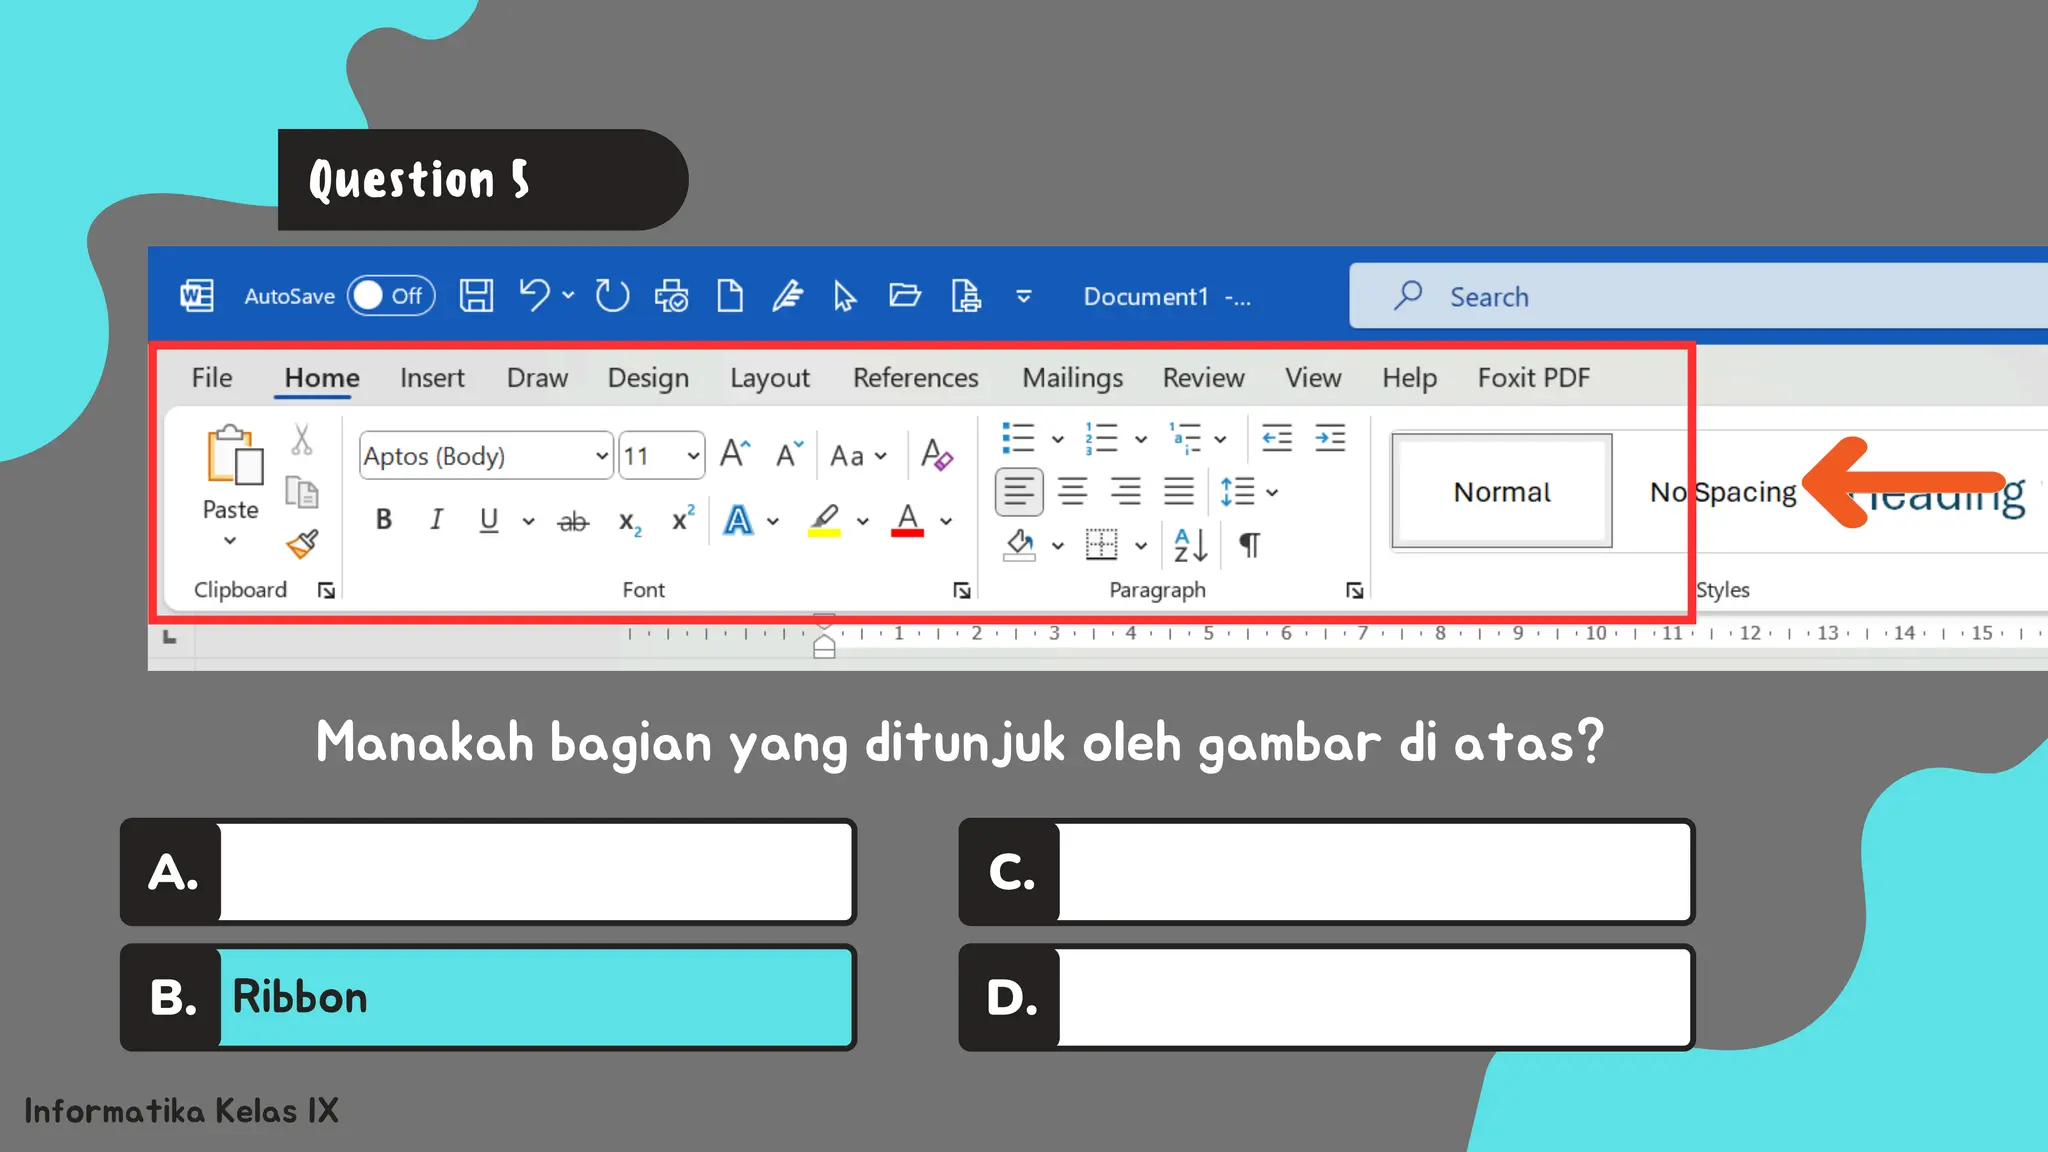
Task: Click the Subscript icon
Action: [629, 521]
